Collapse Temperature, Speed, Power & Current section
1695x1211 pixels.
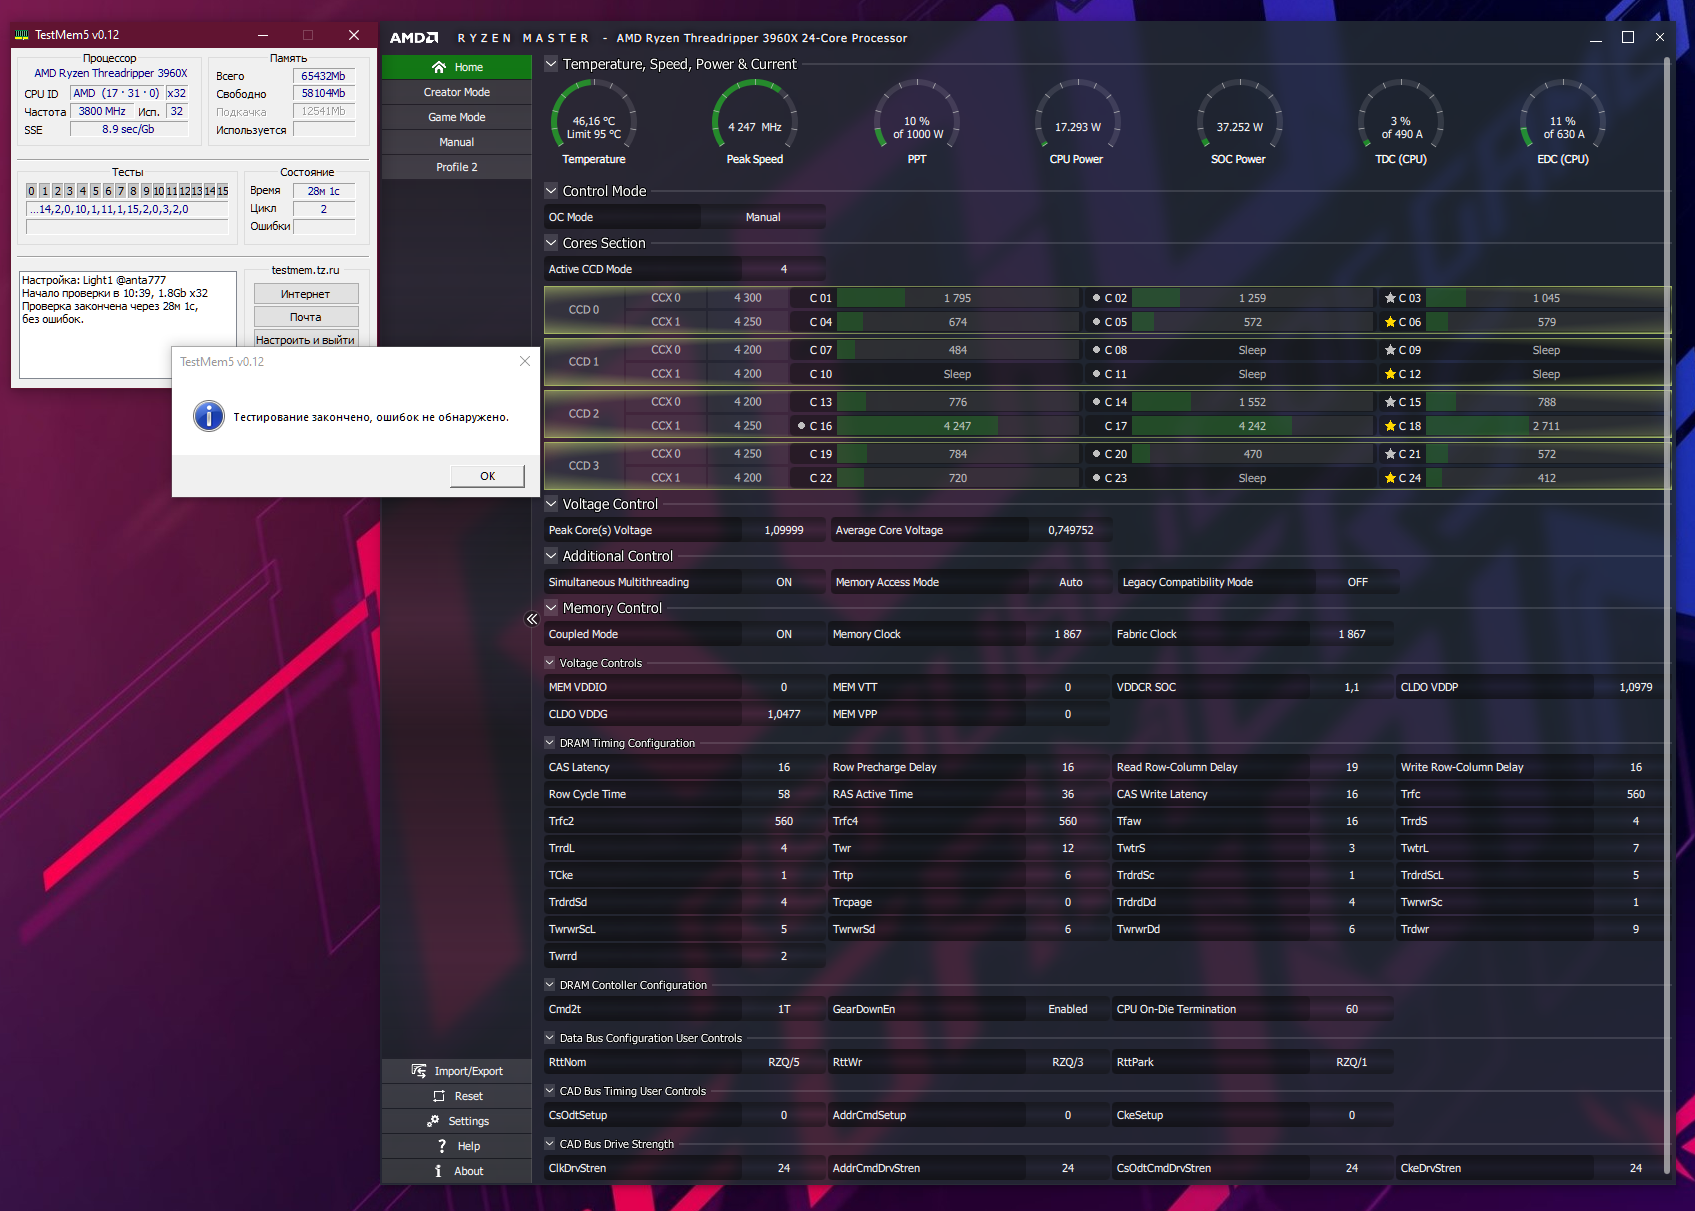pyautogui.click(x=551, y=63)
